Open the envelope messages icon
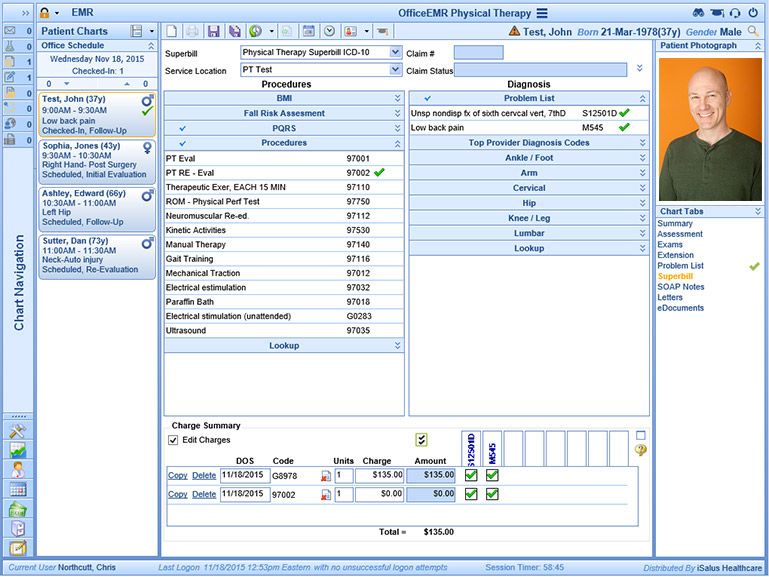769x577 pixels. click(x=10, y=30)
